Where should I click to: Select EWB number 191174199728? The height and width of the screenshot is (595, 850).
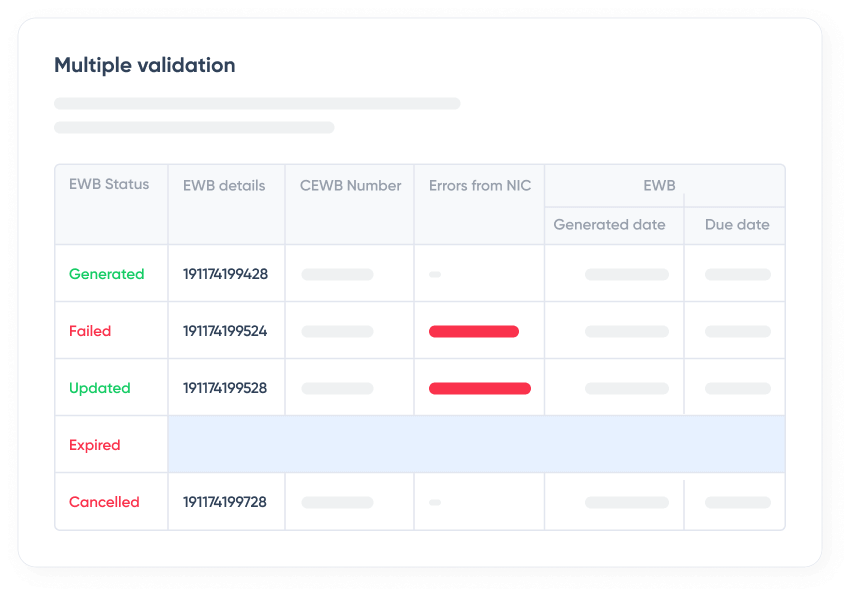[x=225, y=502]
